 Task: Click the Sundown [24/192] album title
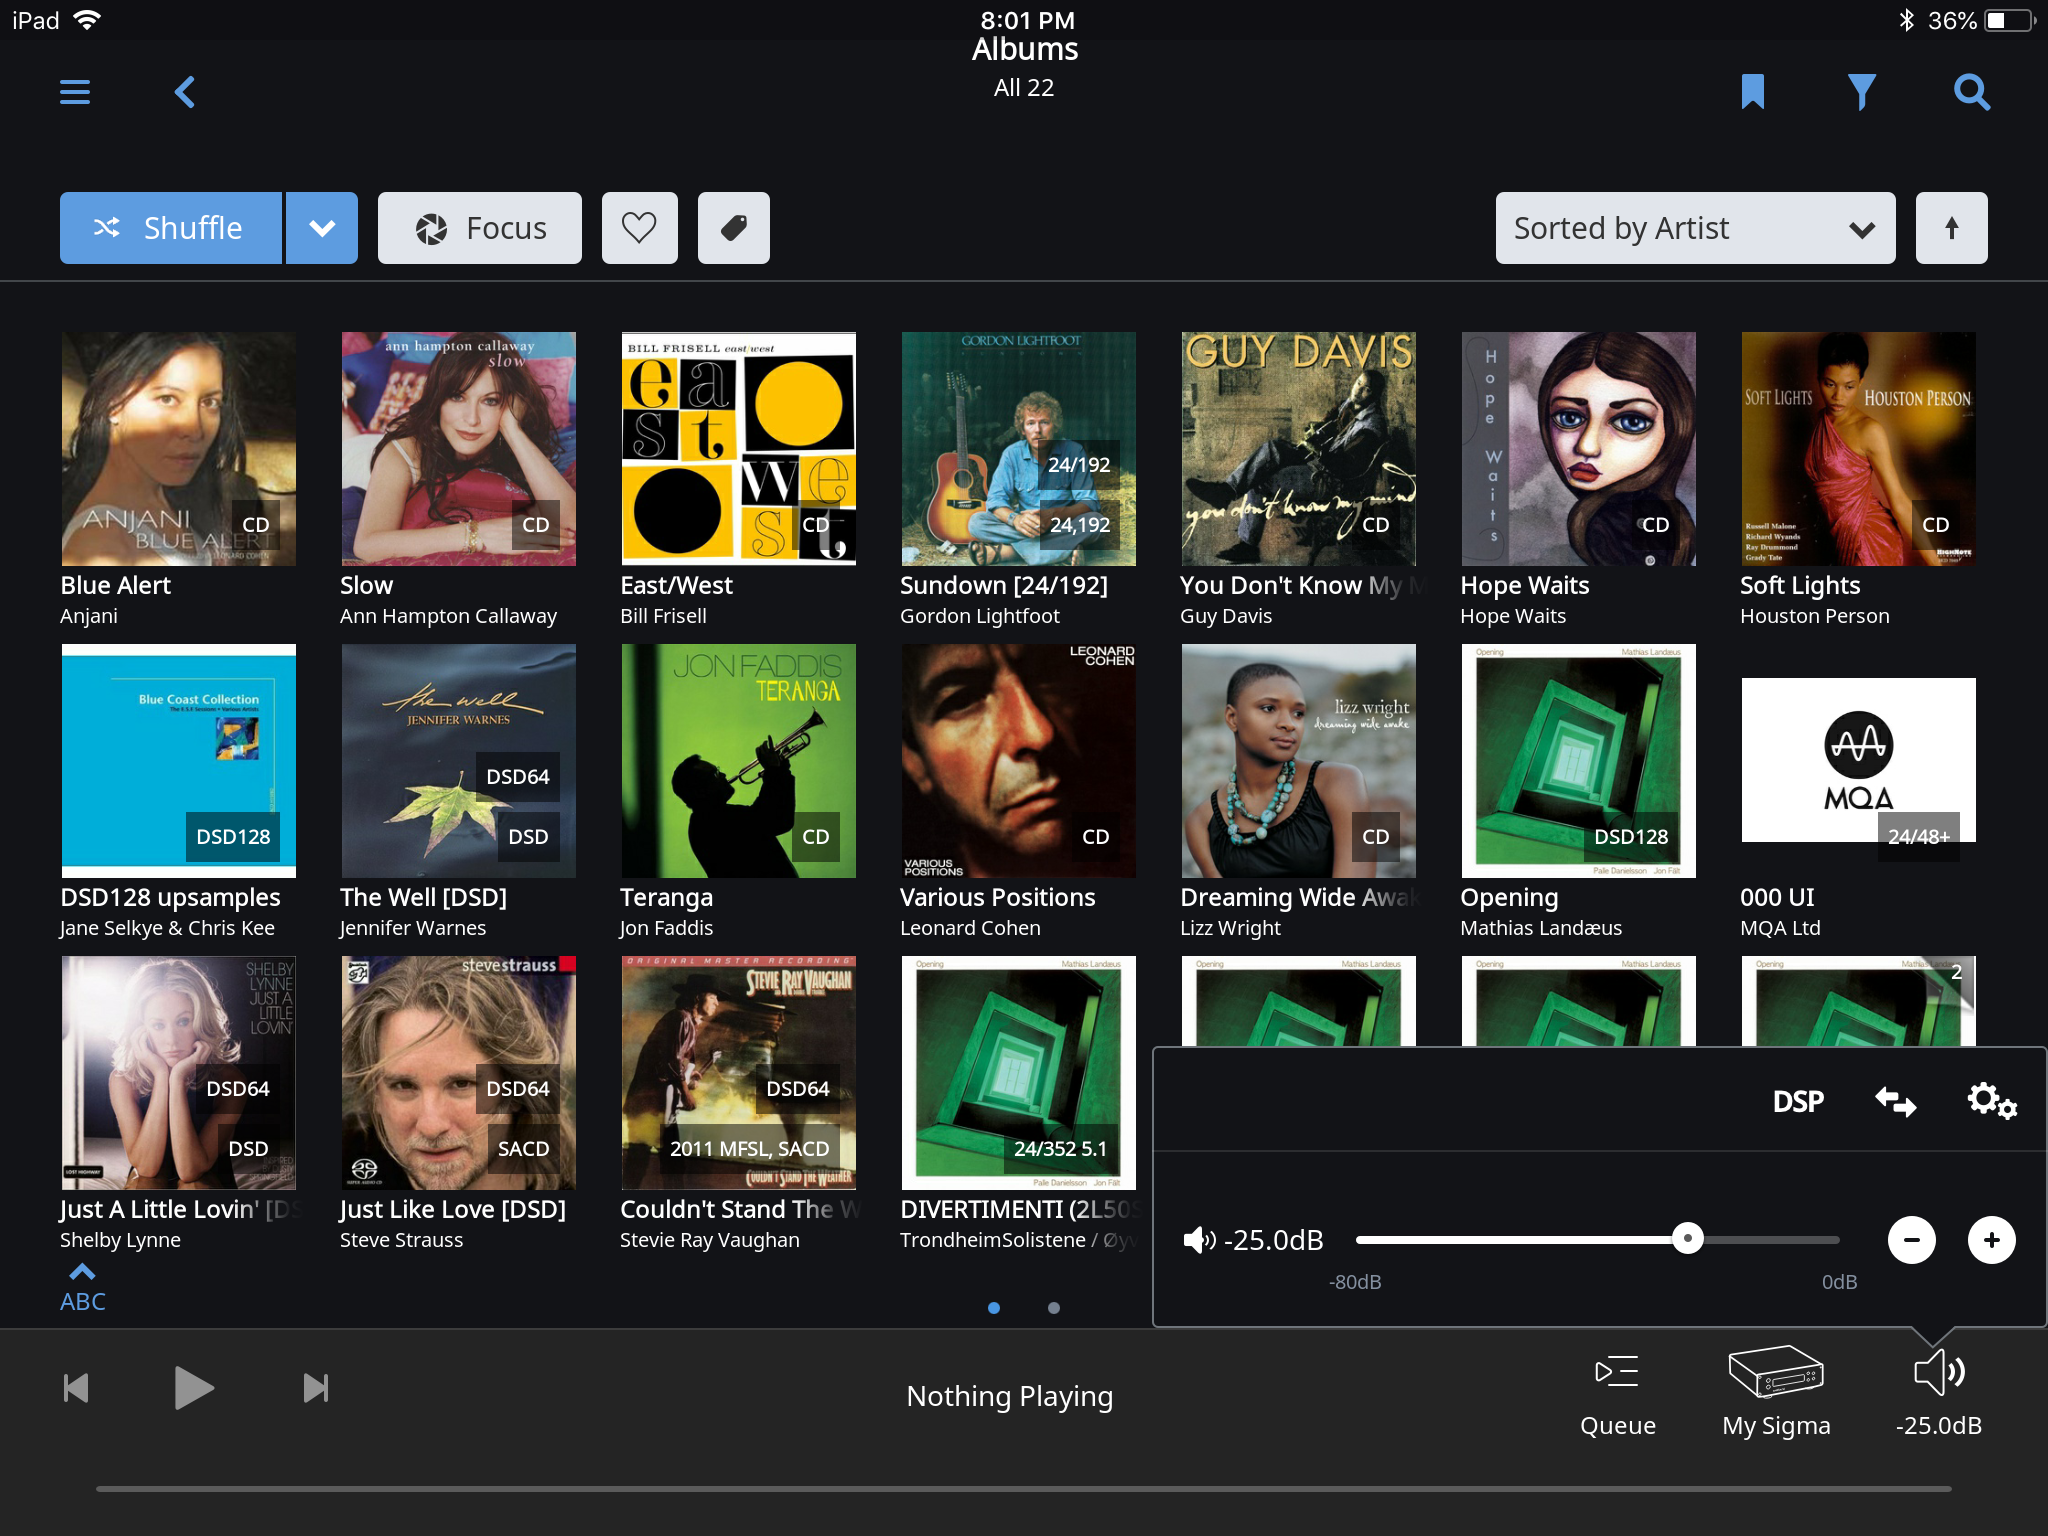click(x=1004, y=585)
